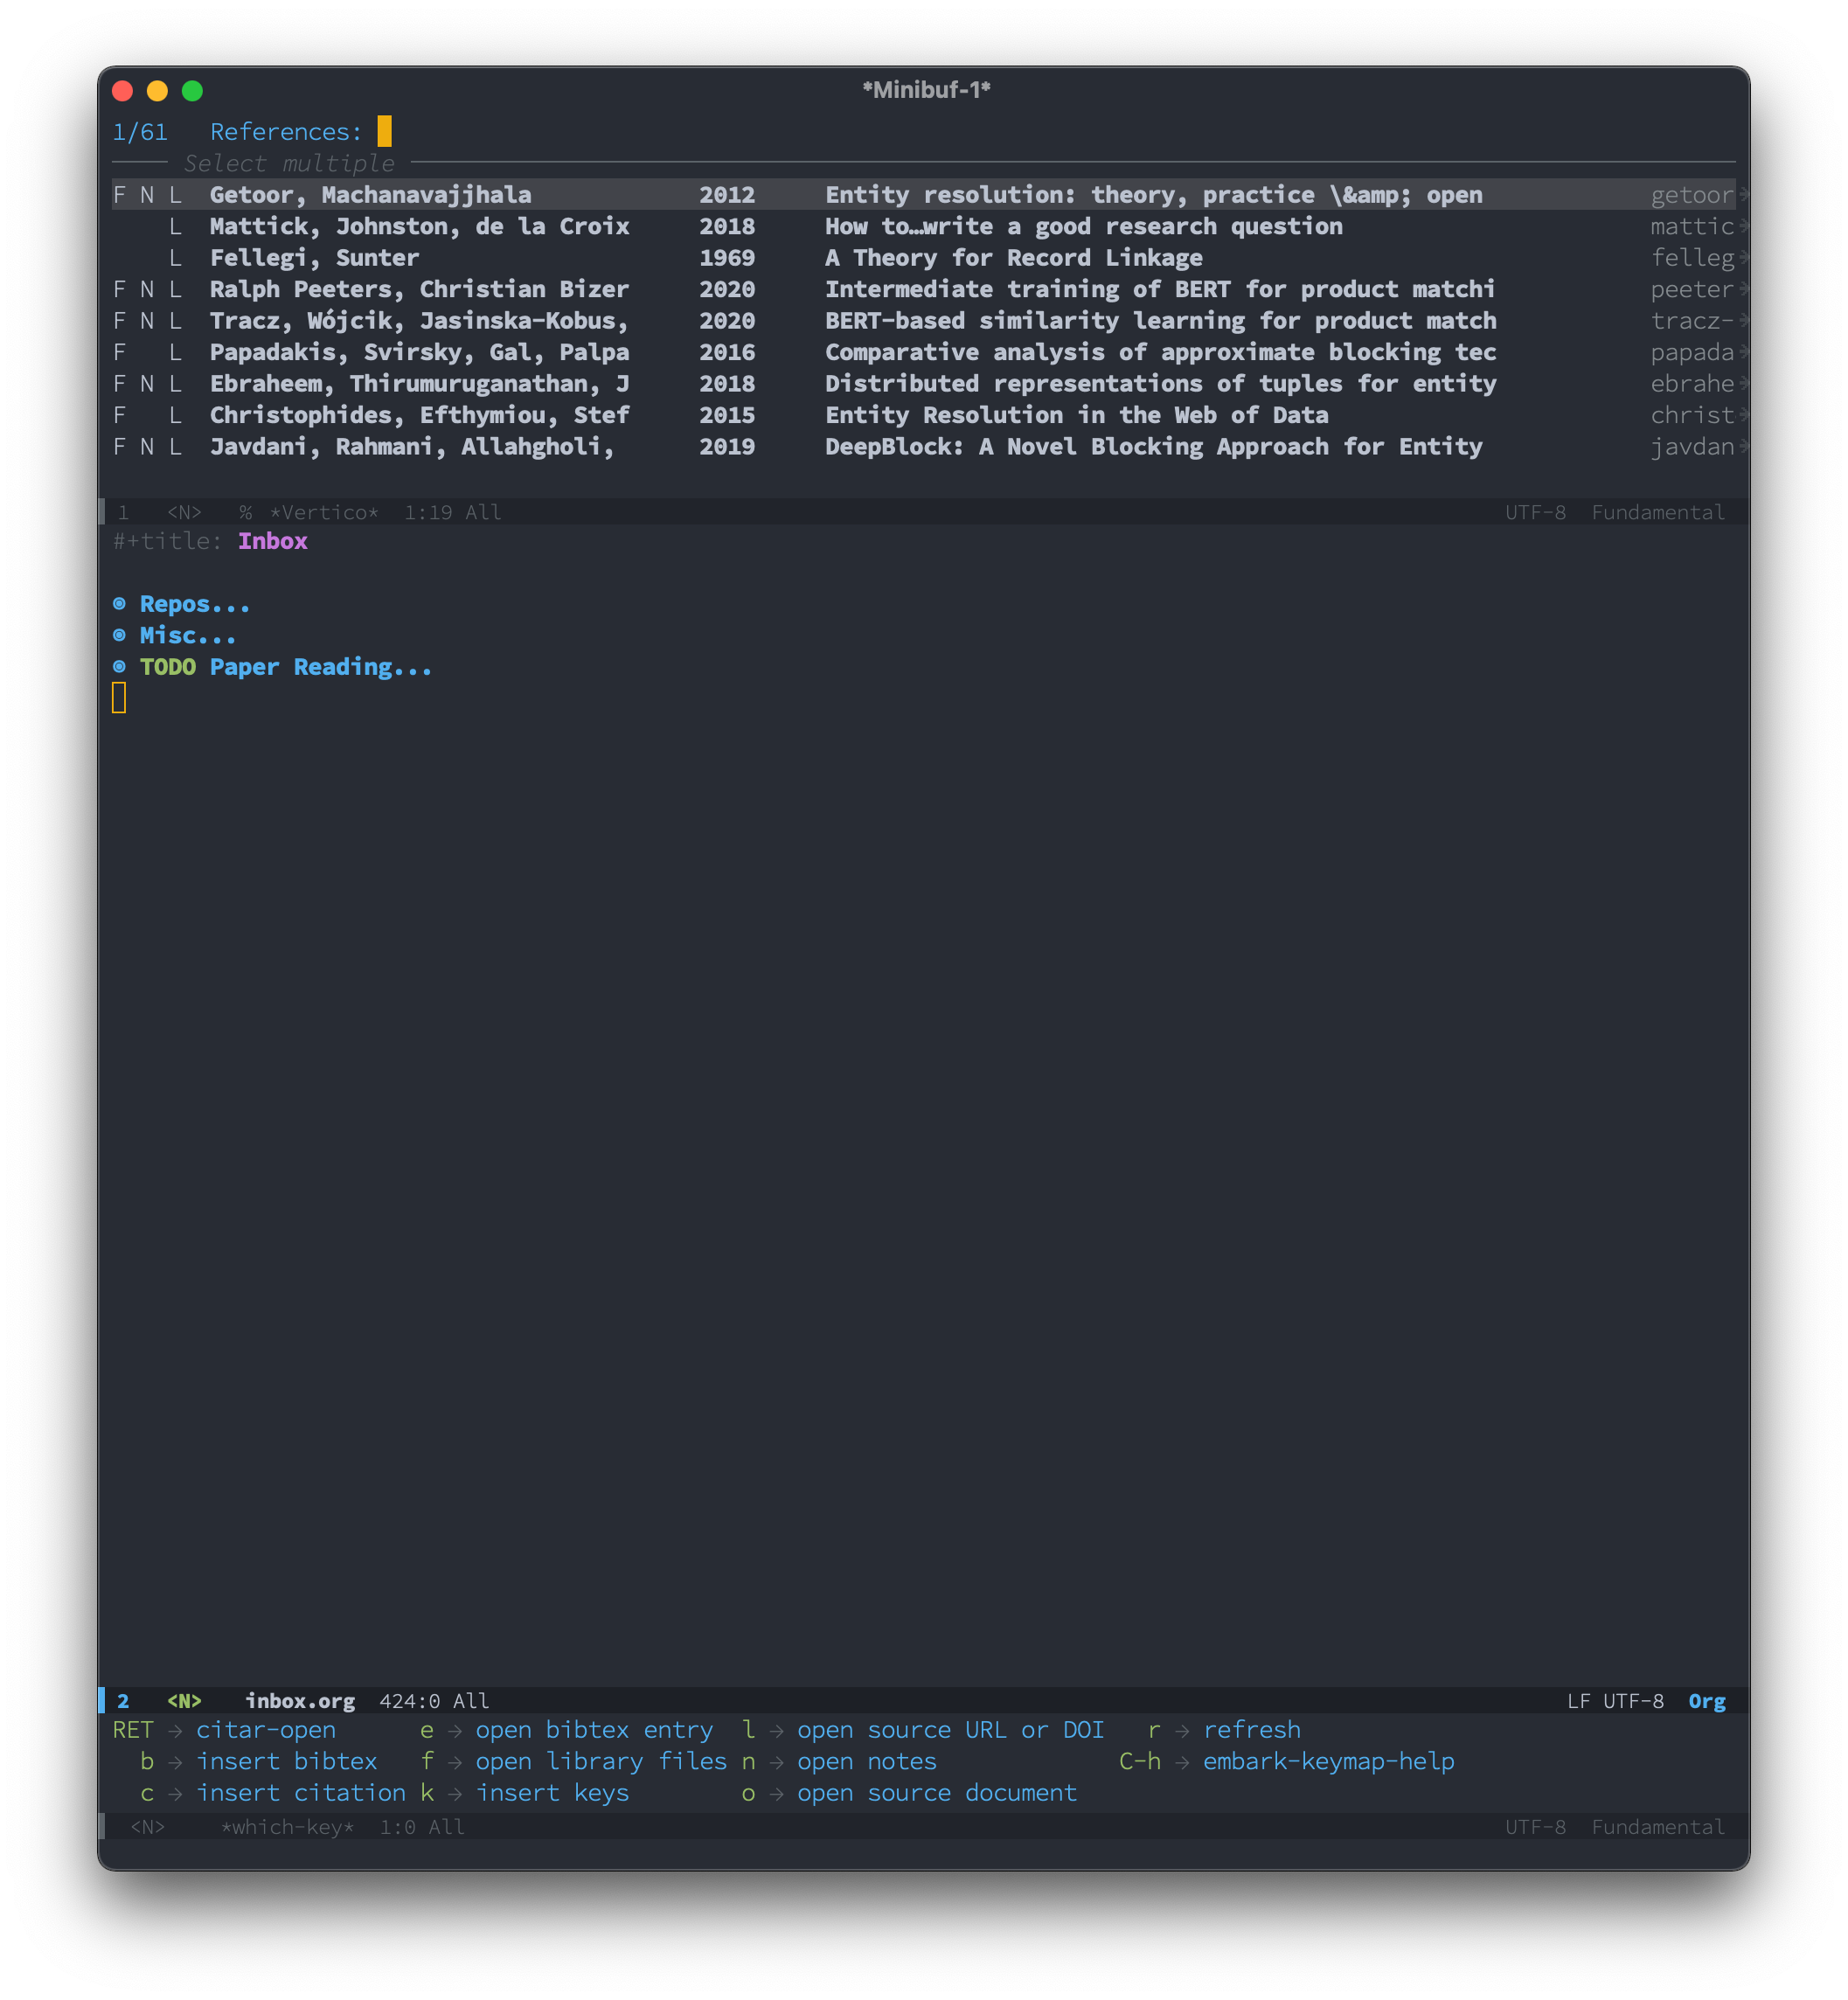This screenshot has height=2000, width=1848.
Task: Click the L link indicator on the Fellegi, Sunter entry
Action: (x=175, y=257)
